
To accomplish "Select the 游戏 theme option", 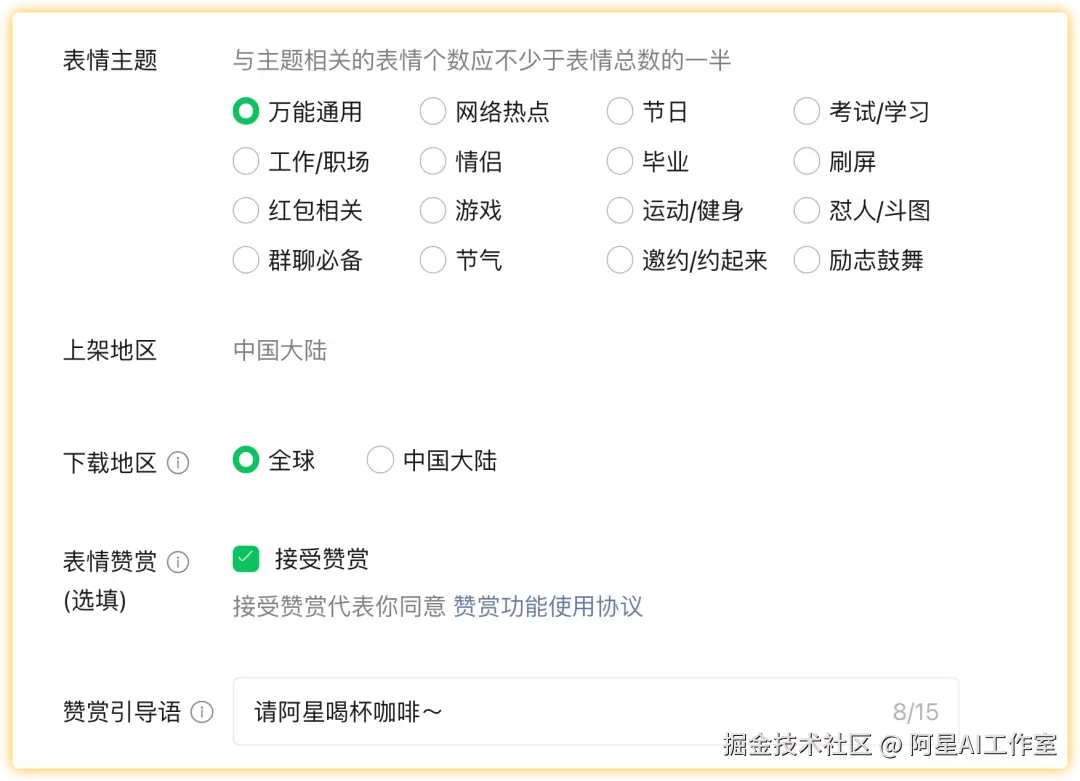I will pos(432,211).
